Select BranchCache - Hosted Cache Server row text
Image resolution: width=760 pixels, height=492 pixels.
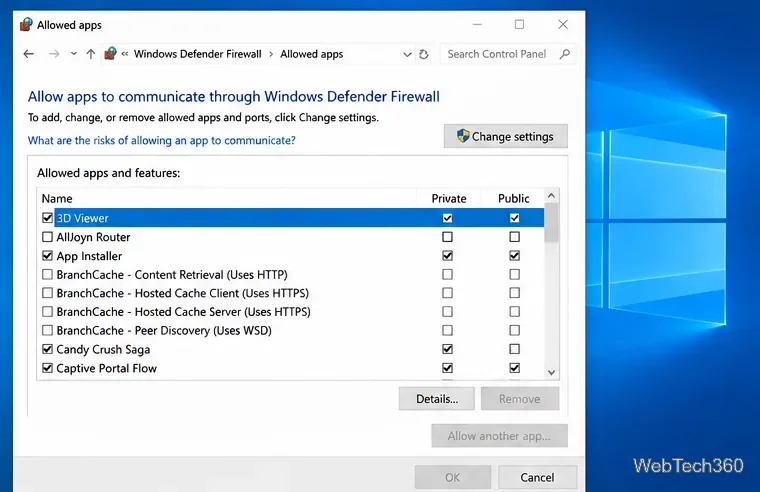184,312
